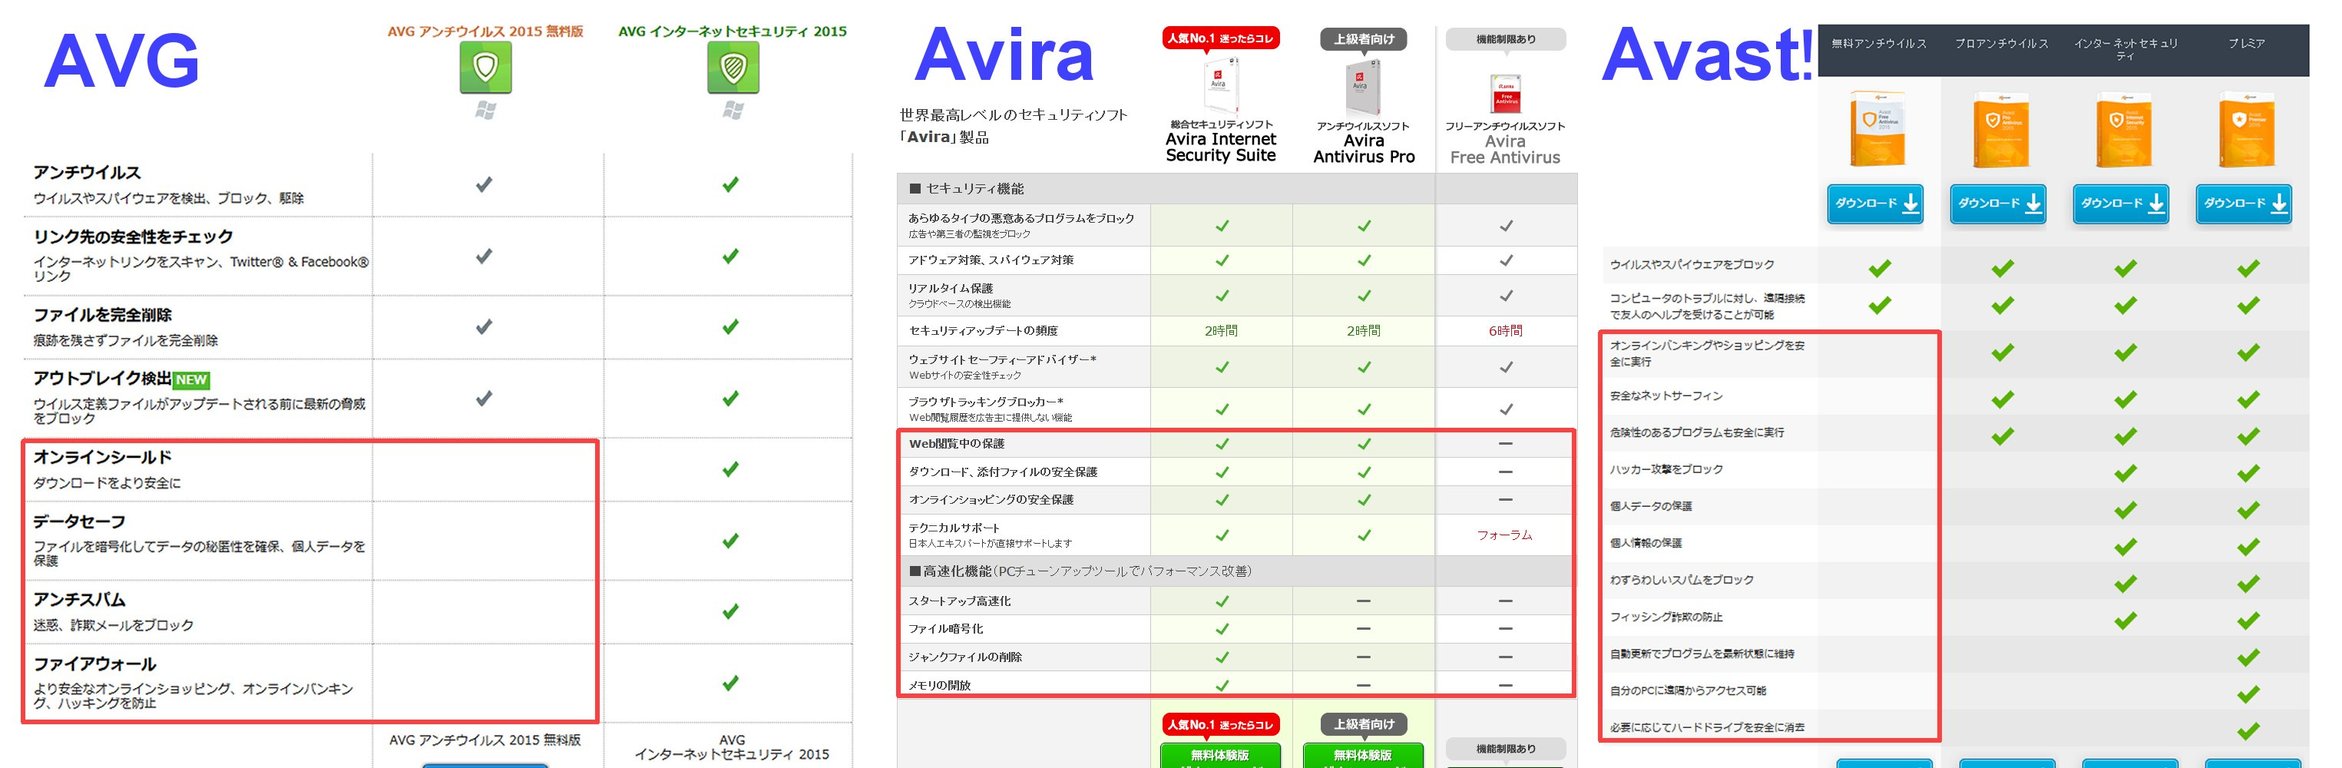
Task: Click ダウンロード button under Avast インターネットセキュリティ
Action: point(2122,203)
